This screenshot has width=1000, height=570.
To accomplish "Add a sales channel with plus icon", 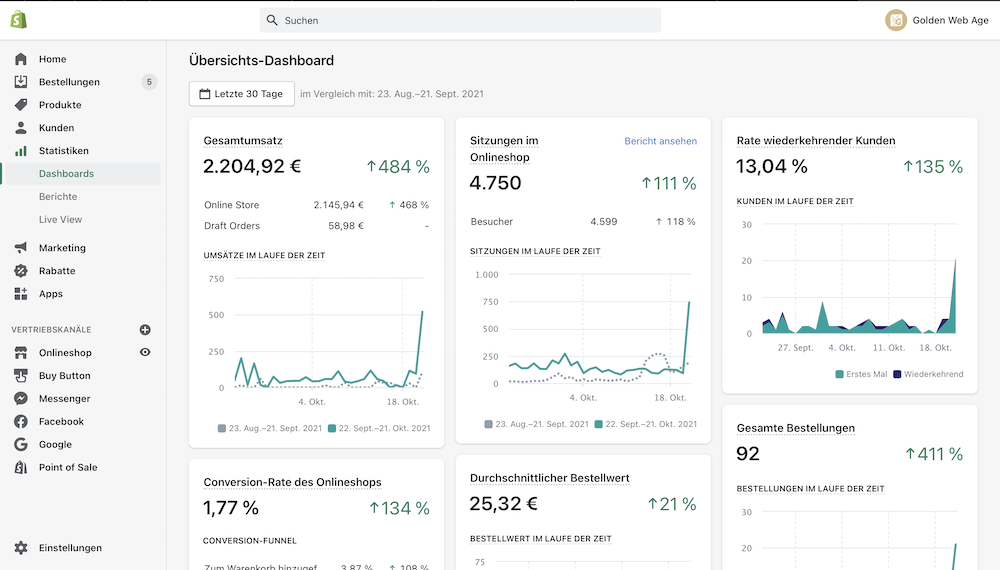I will (145, 330).
